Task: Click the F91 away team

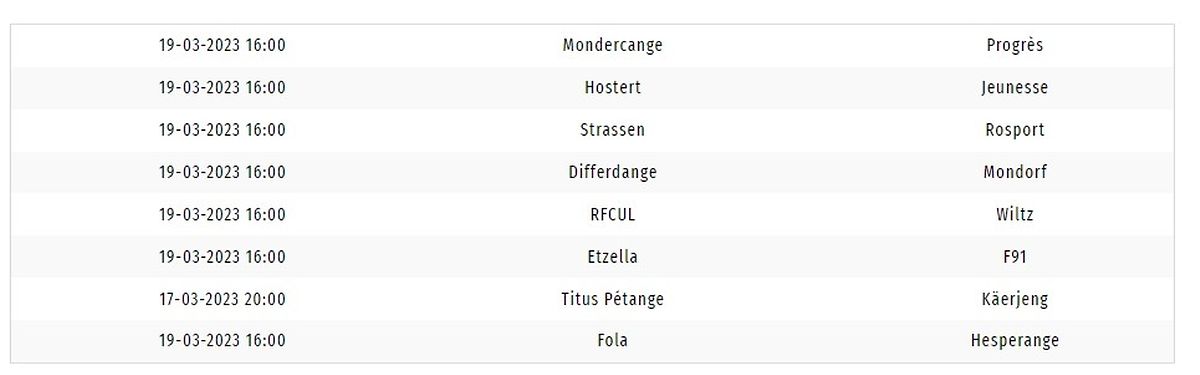Action: [x=1014, y=257]
